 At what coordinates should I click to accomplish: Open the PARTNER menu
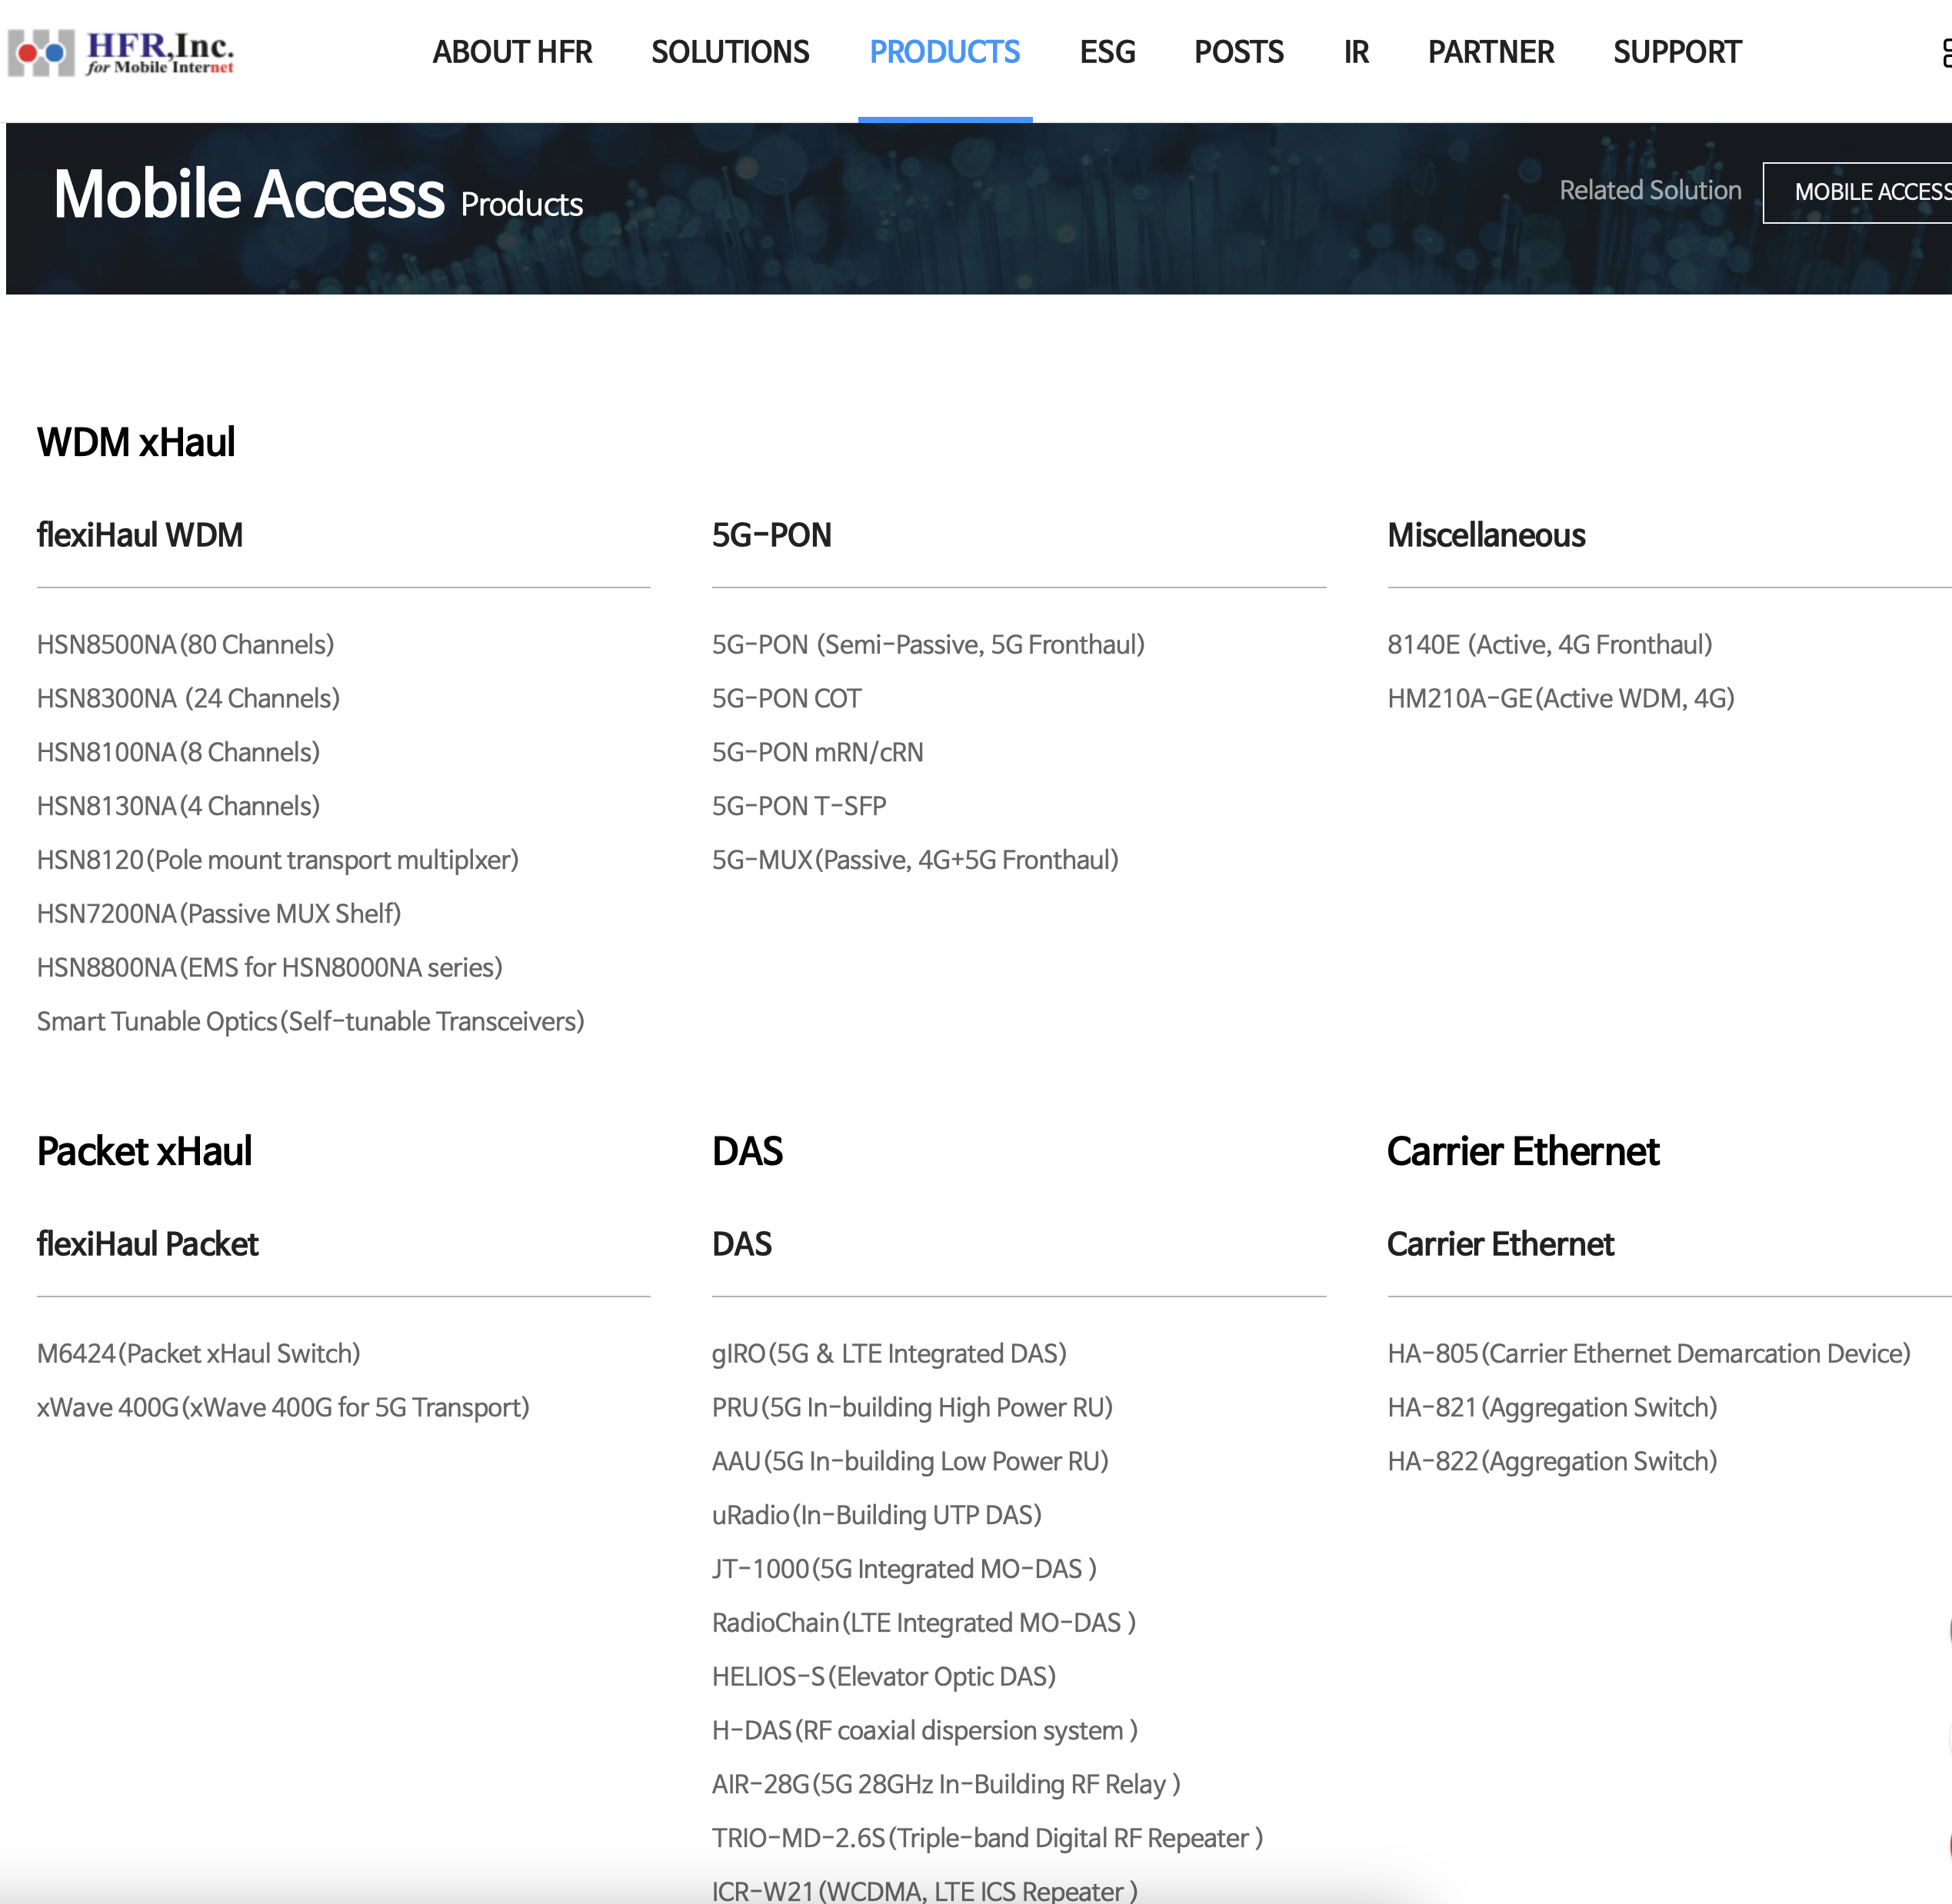1491,52
